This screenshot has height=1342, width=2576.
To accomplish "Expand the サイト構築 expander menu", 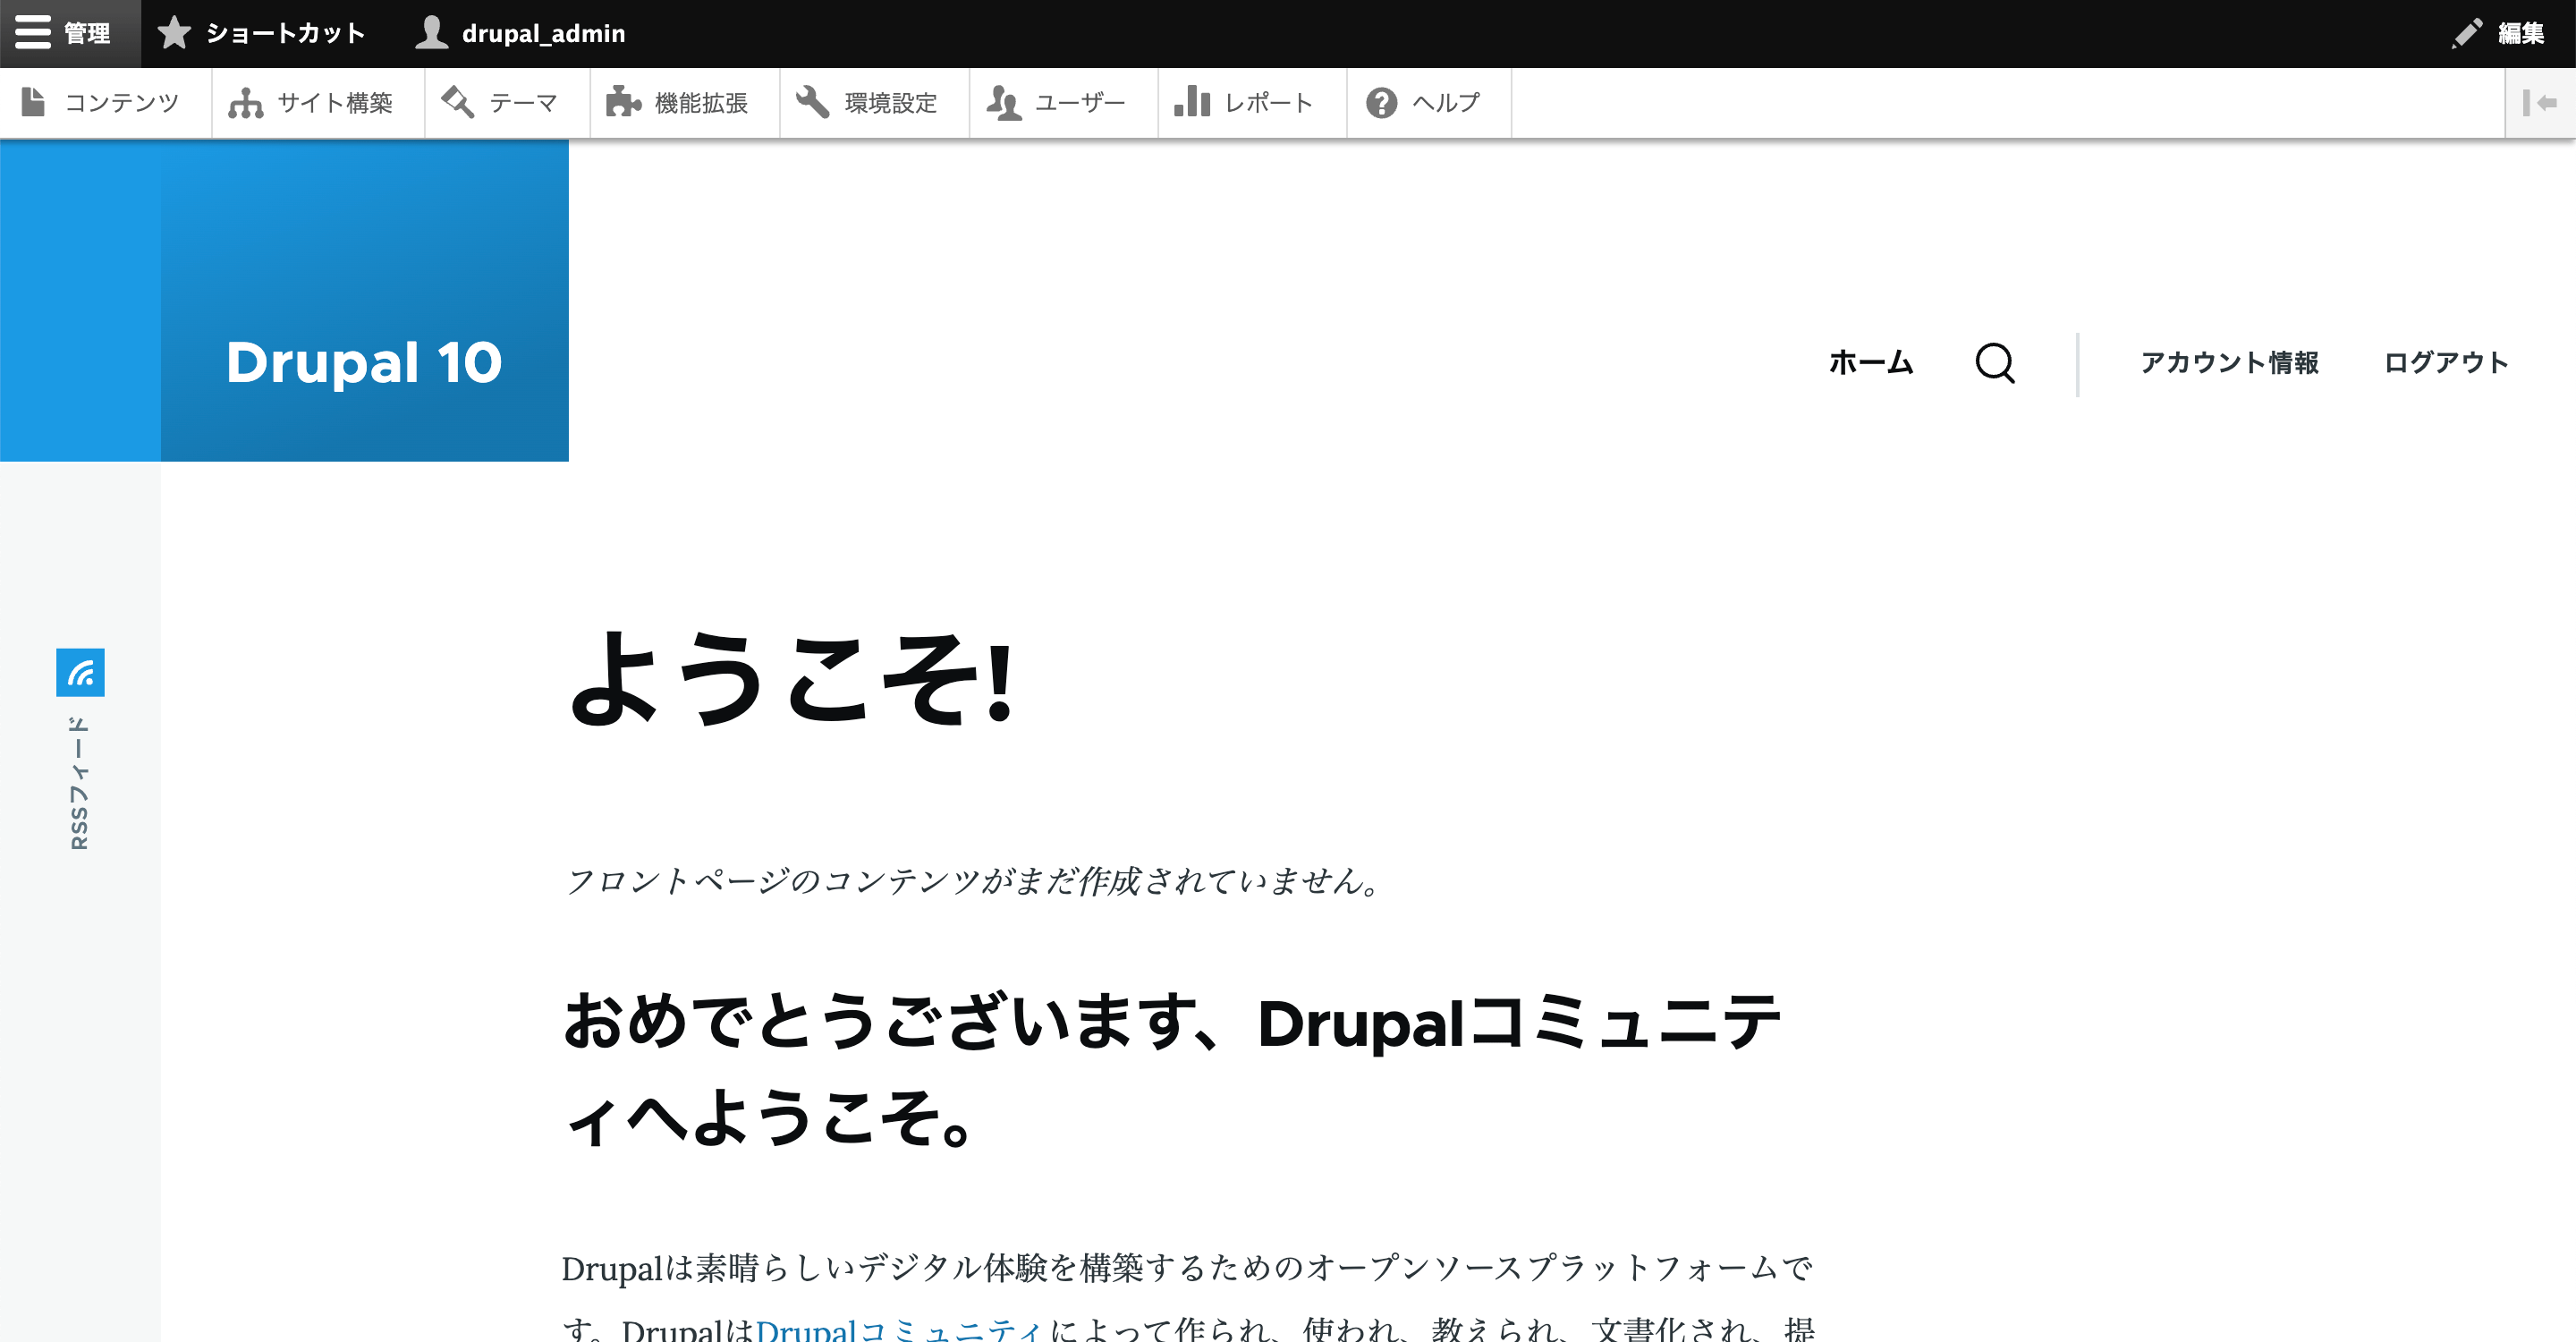I will pos(315,102).
